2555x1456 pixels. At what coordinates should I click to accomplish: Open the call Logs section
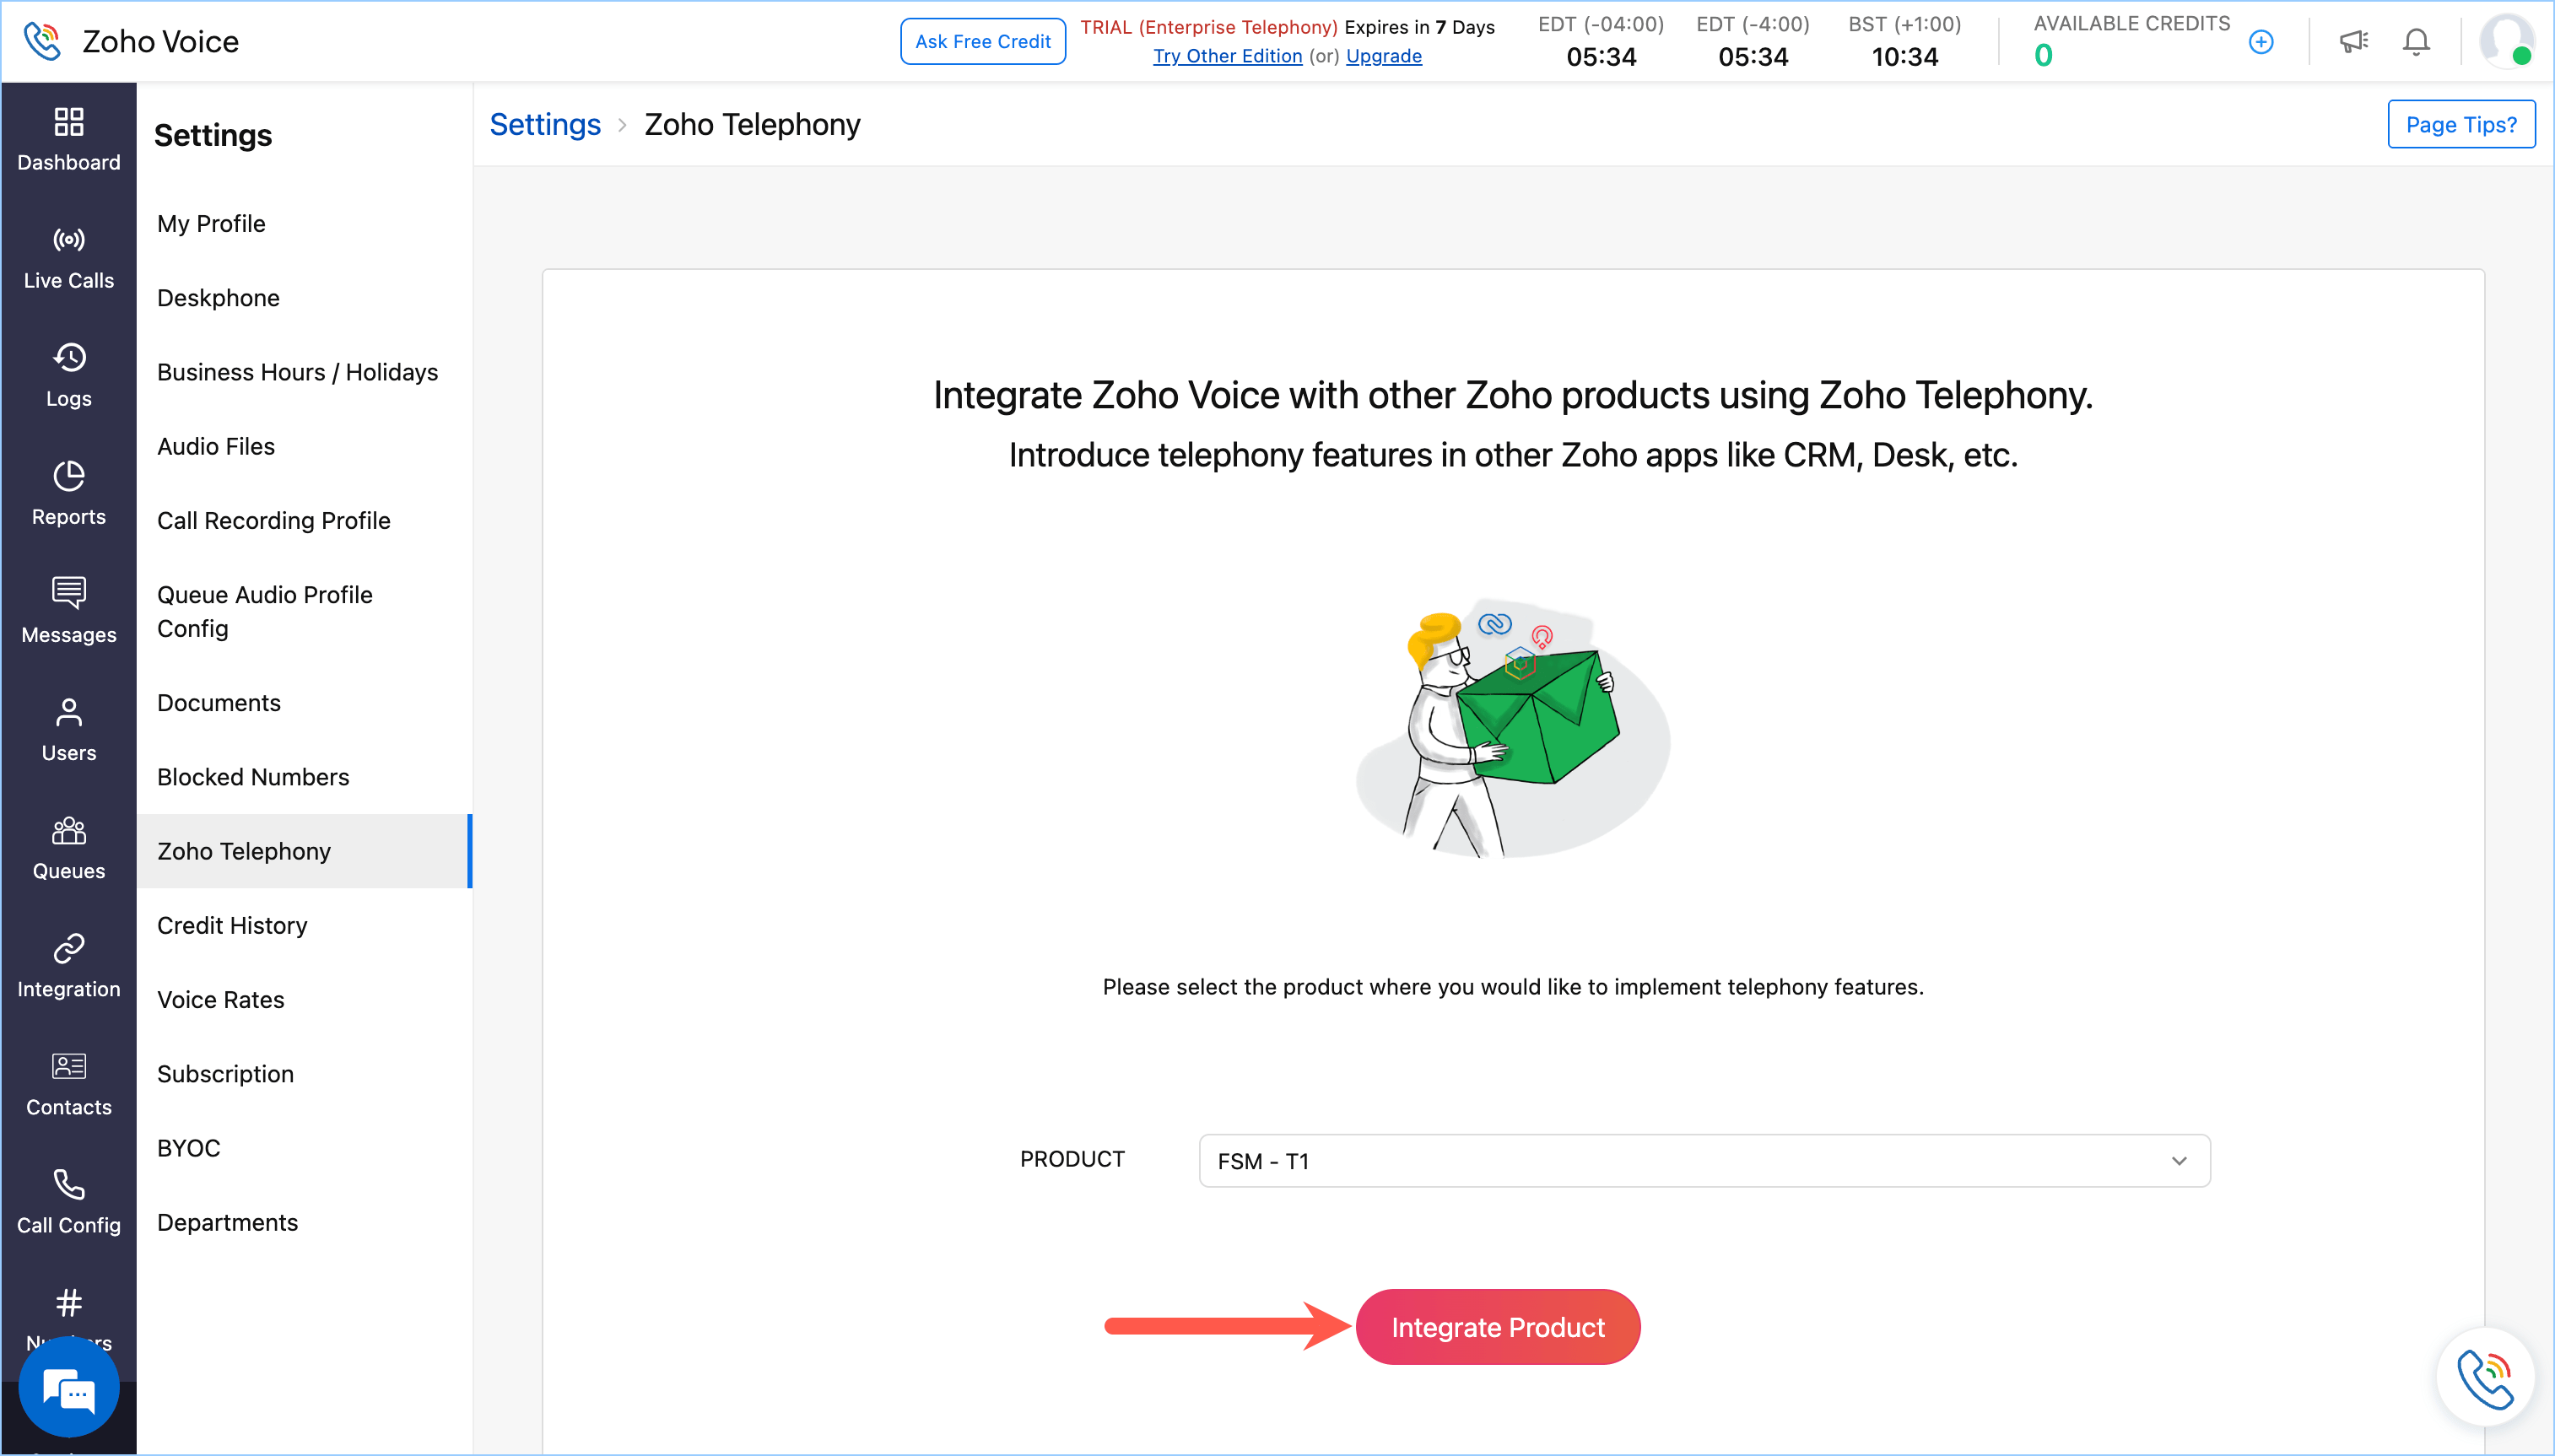tap(68, 375)
